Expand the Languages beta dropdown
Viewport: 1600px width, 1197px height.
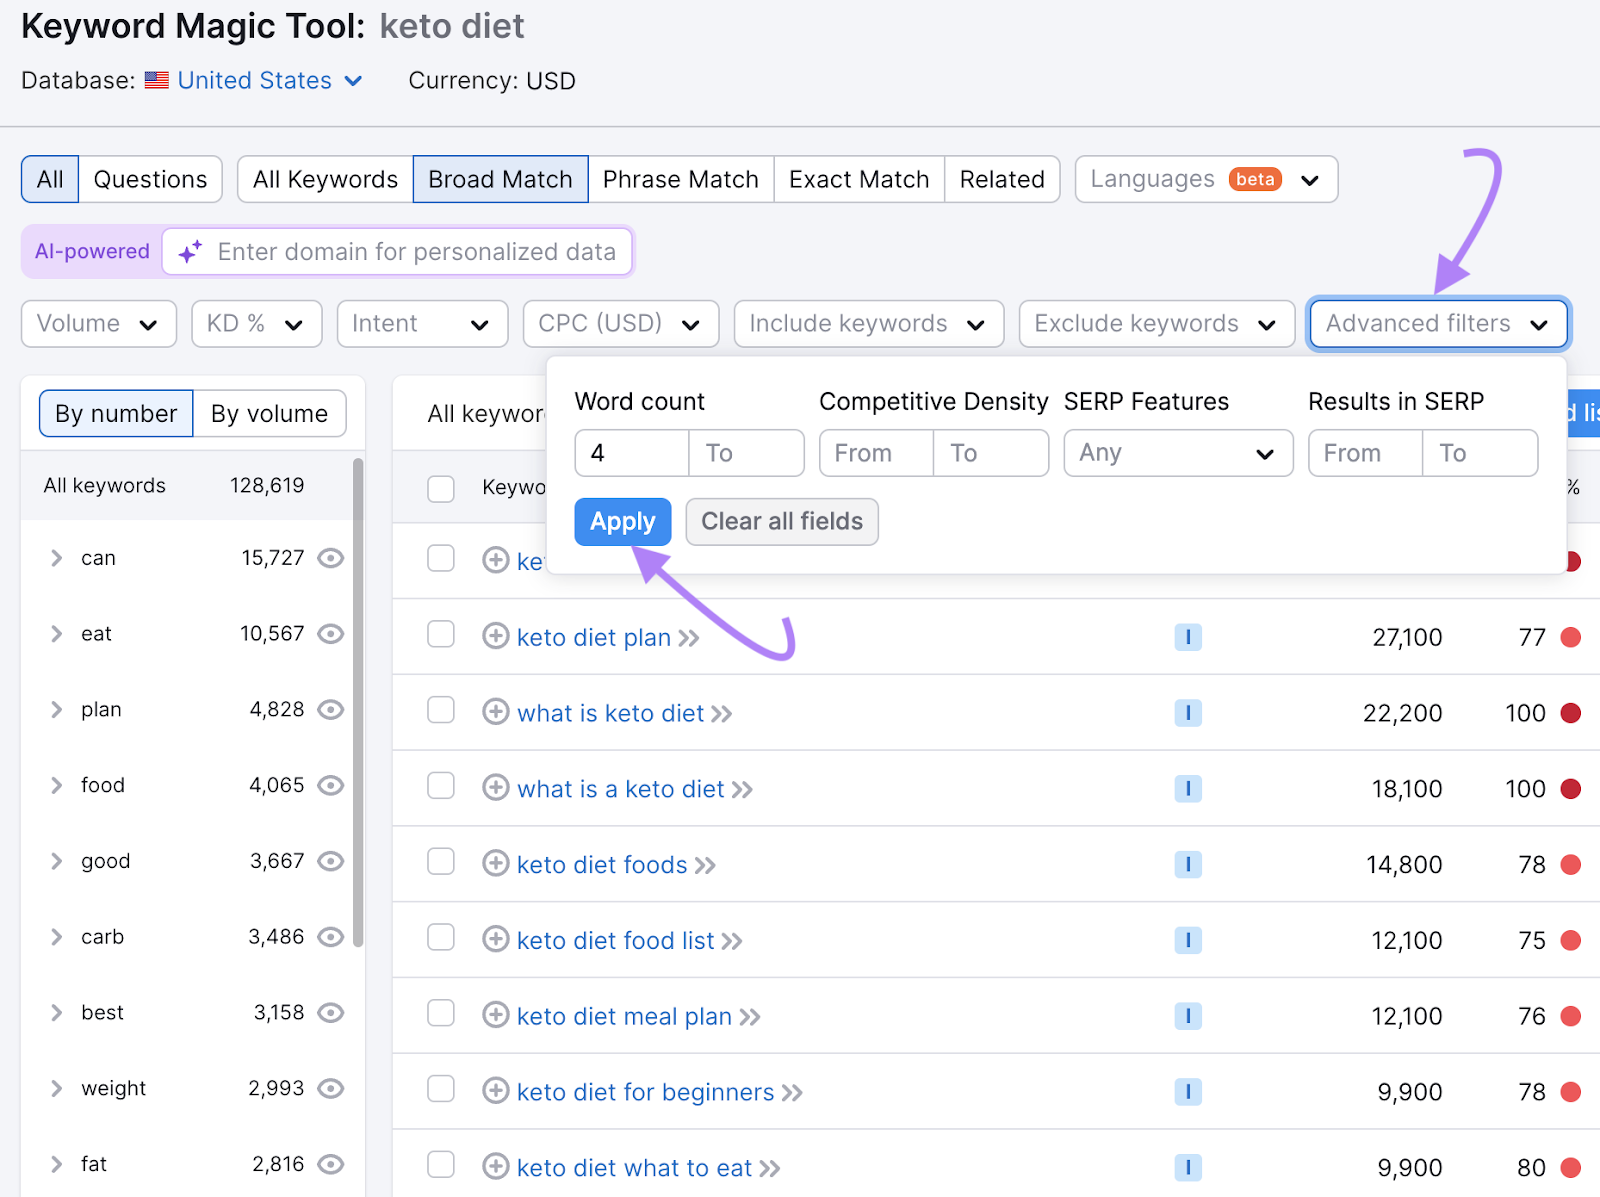click(1206, 179)
